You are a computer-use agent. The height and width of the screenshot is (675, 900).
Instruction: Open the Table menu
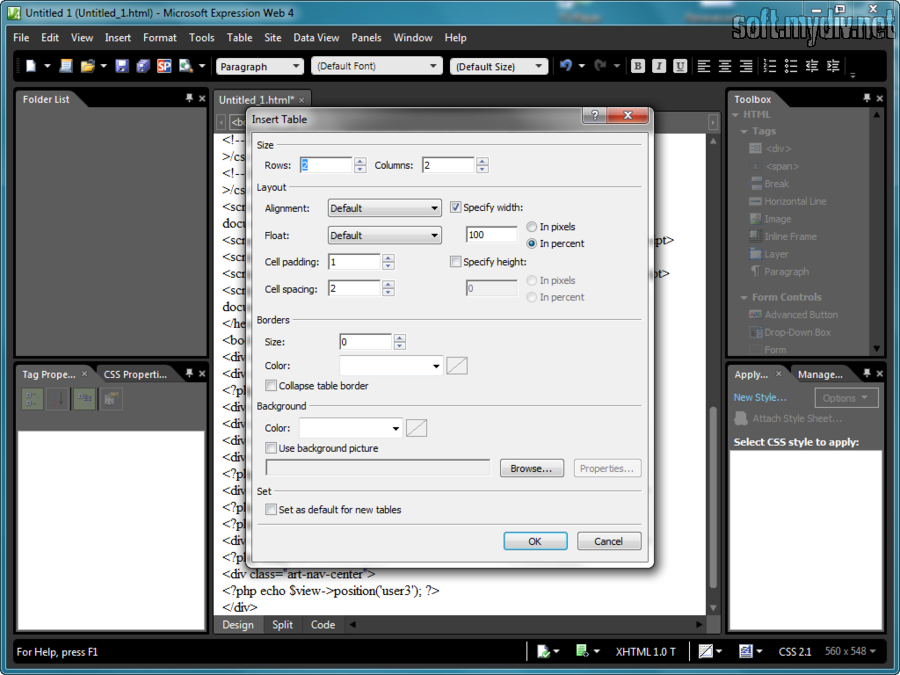[x=239, y=38]
